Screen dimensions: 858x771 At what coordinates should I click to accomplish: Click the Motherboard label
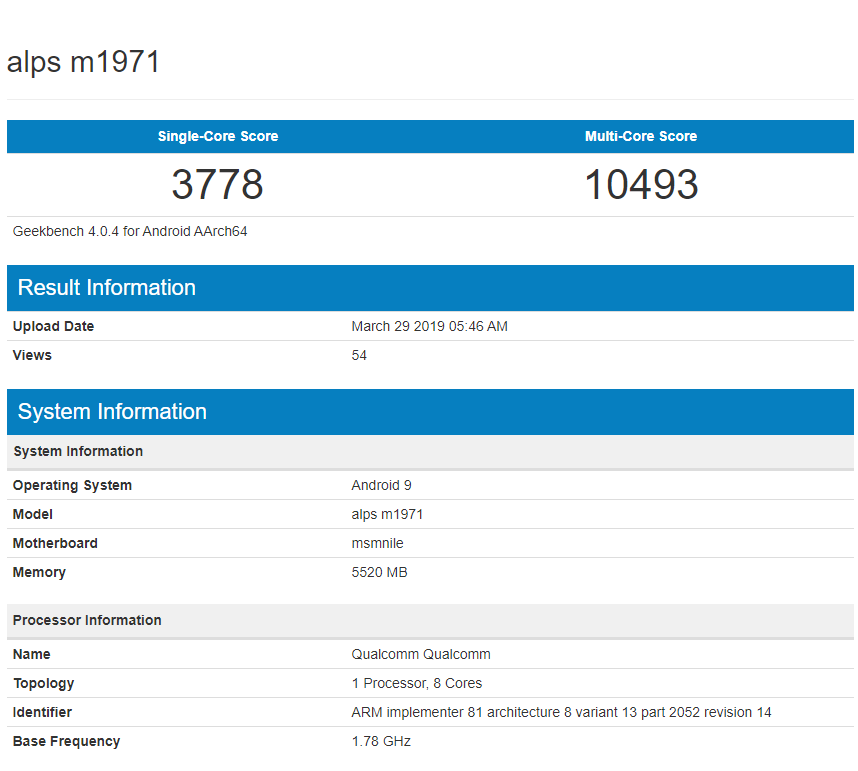click(55, 543)
